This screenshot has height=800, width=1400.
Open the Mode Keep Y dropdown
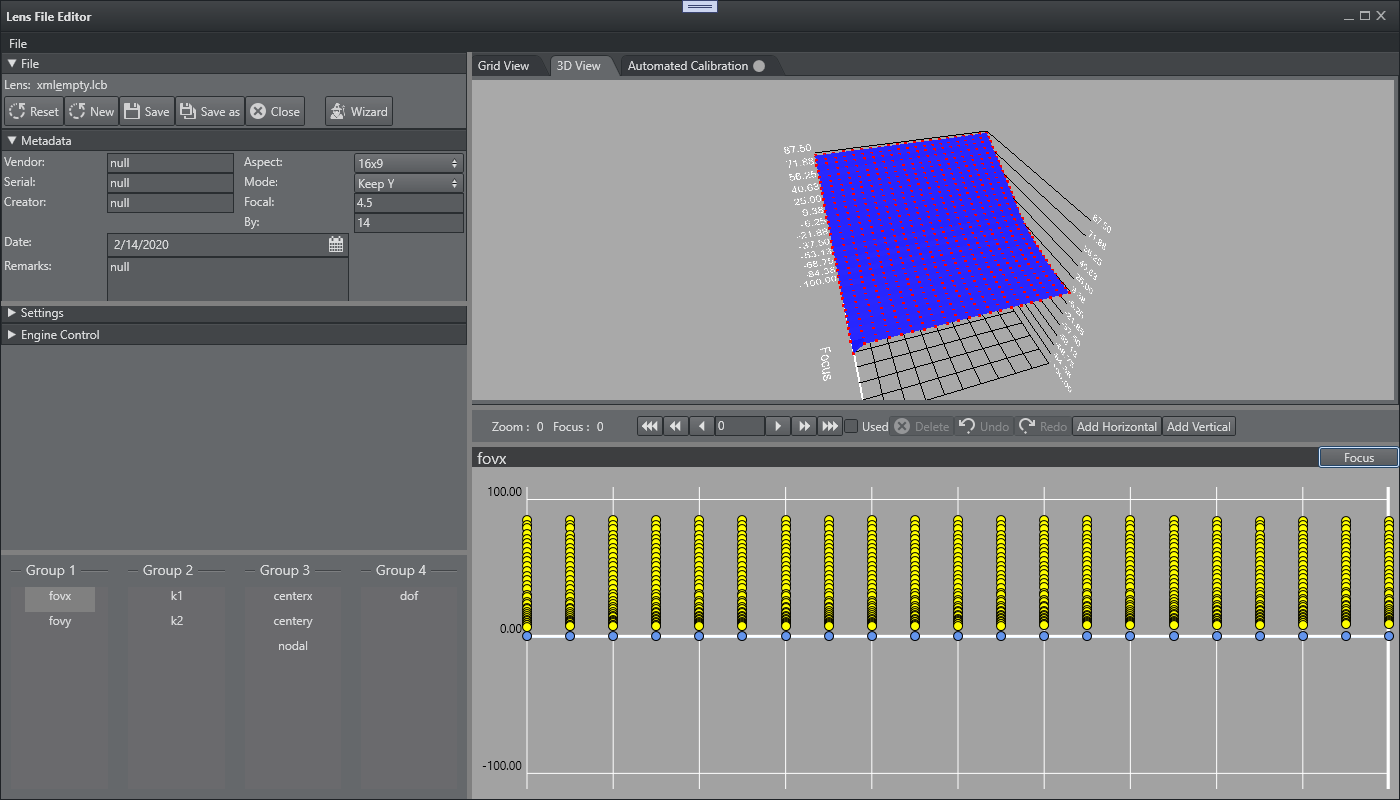coord(408,184)
